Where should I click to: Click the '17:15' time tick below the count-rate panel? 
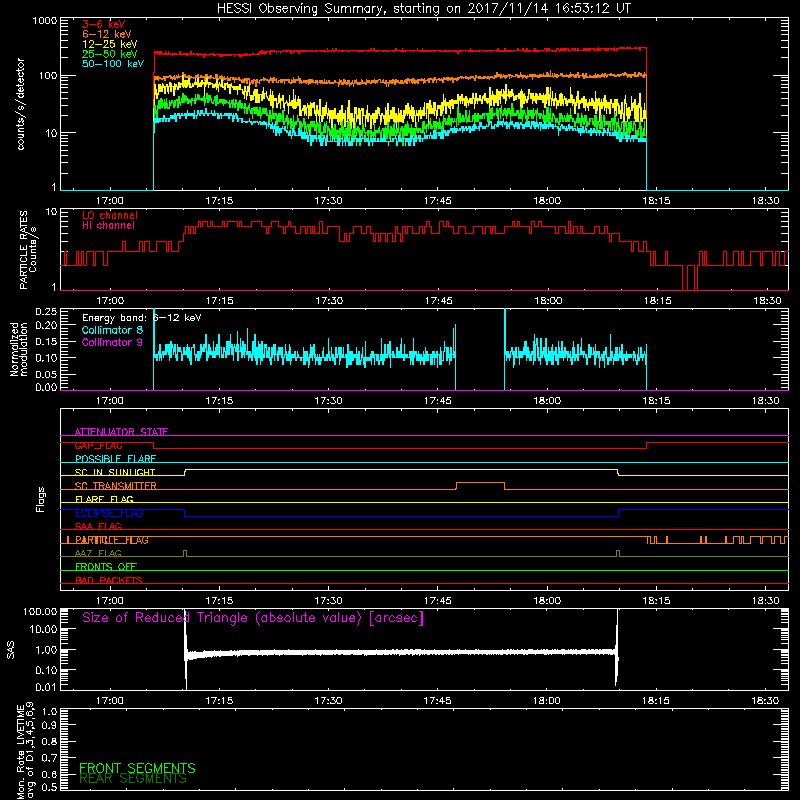coord(219,201)
